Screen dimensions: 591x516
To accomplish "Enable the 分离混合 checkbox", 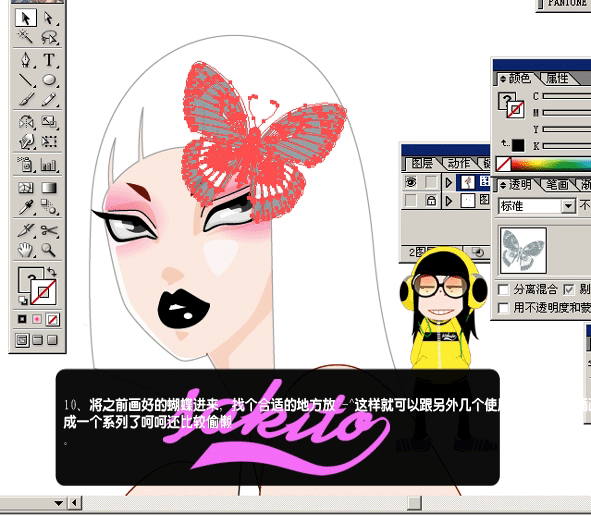I will [503, 289].
